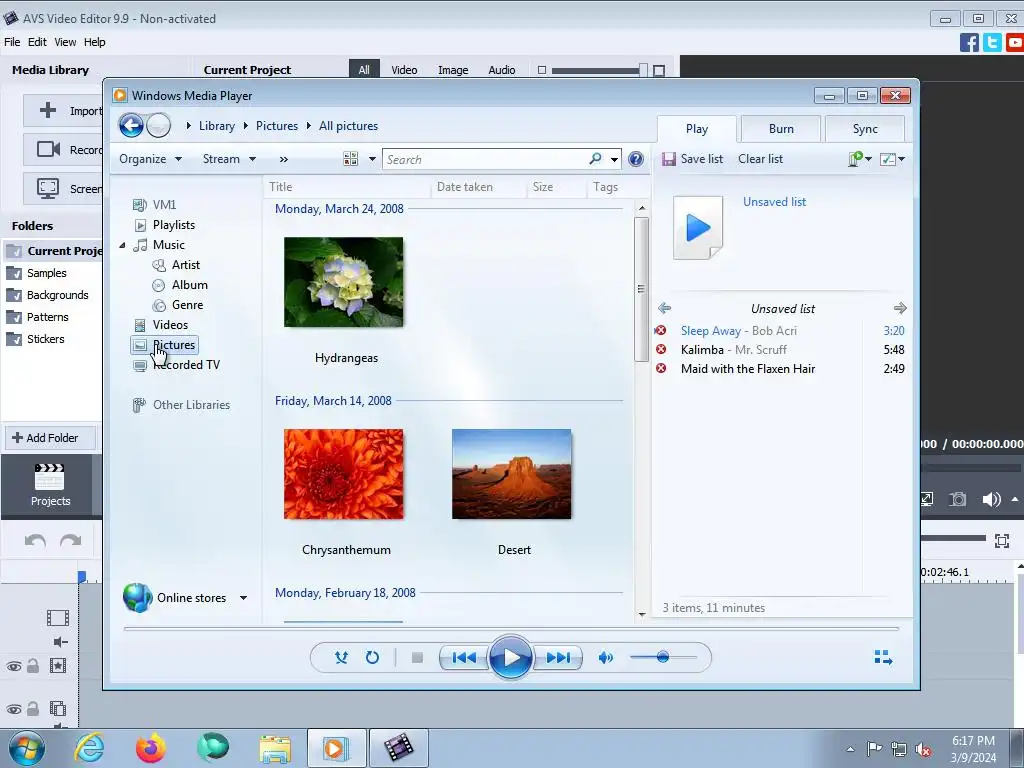Viewport: 1024px width, 768px height.
Task: Turn repeat on in Media Player
Action: [372, 658]
